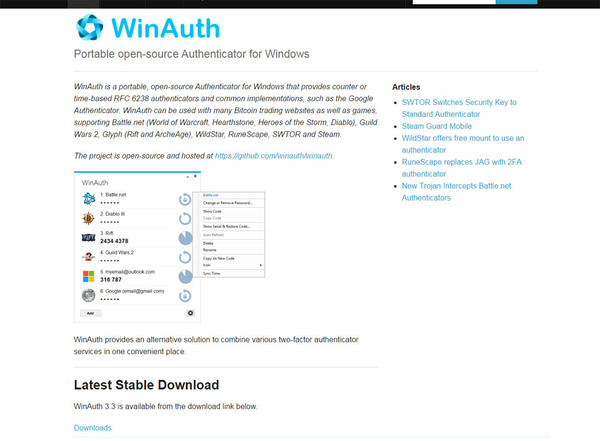Click the Google authenticator globe icon

click(88, 296)
